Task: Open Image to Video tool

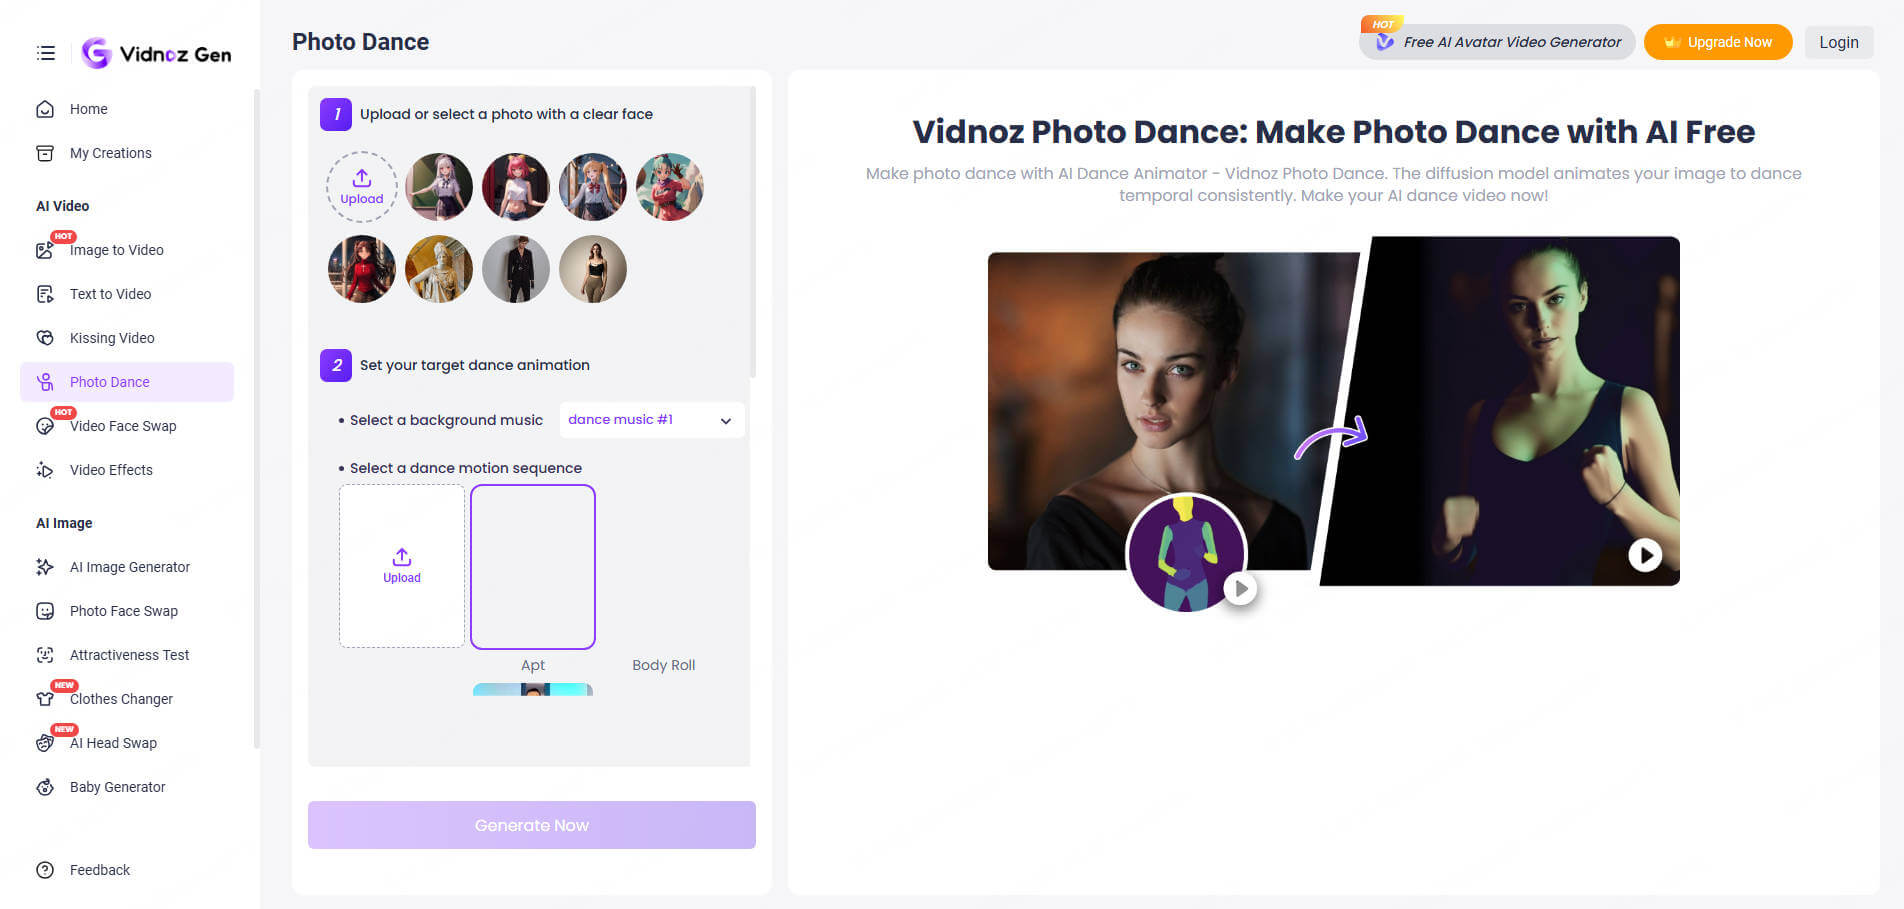Action: pyautogui.click(x=127, y=250)
